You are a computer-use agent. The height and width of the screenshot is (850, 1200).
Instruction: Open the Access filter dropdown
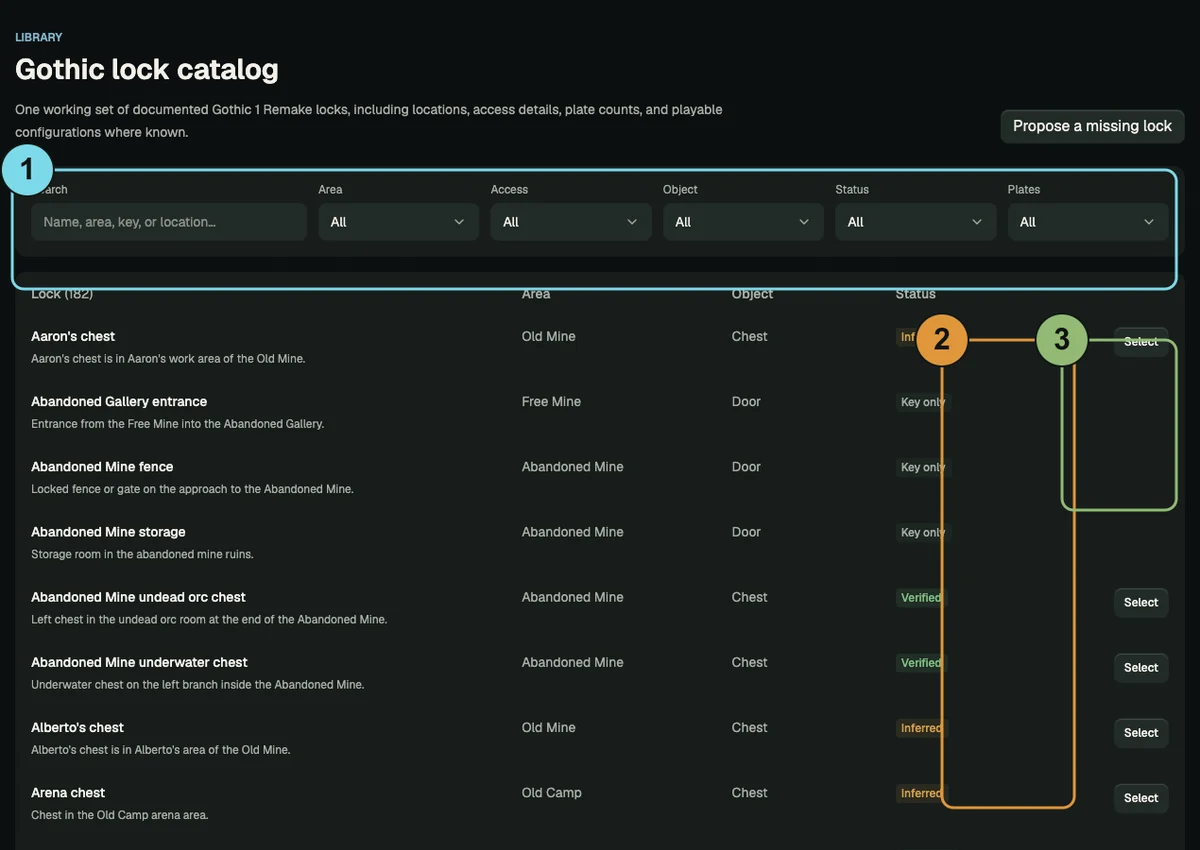point(571,222)
